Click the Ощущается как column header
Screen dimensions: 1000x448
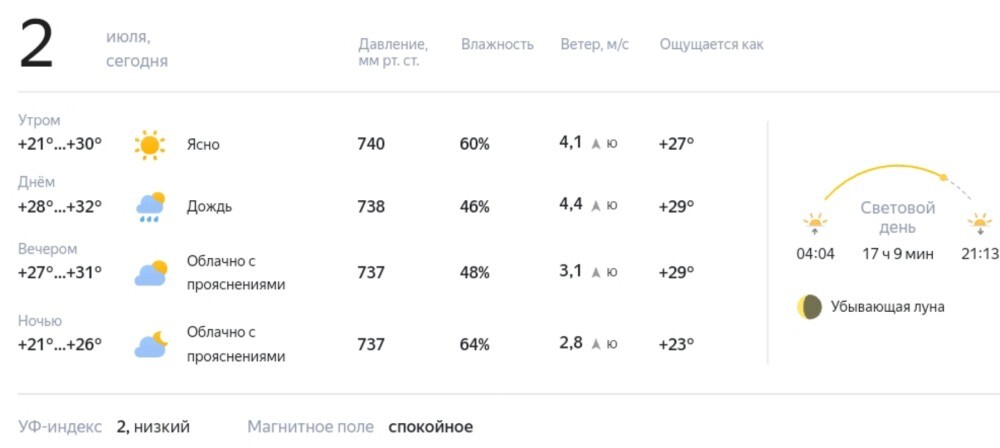click(711, 45)
